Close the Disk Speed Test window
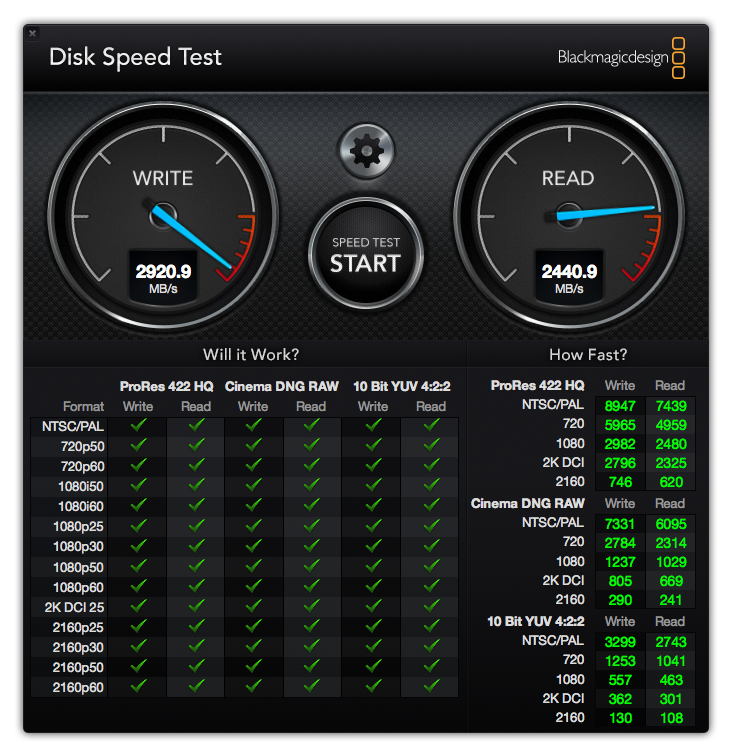 32,33
